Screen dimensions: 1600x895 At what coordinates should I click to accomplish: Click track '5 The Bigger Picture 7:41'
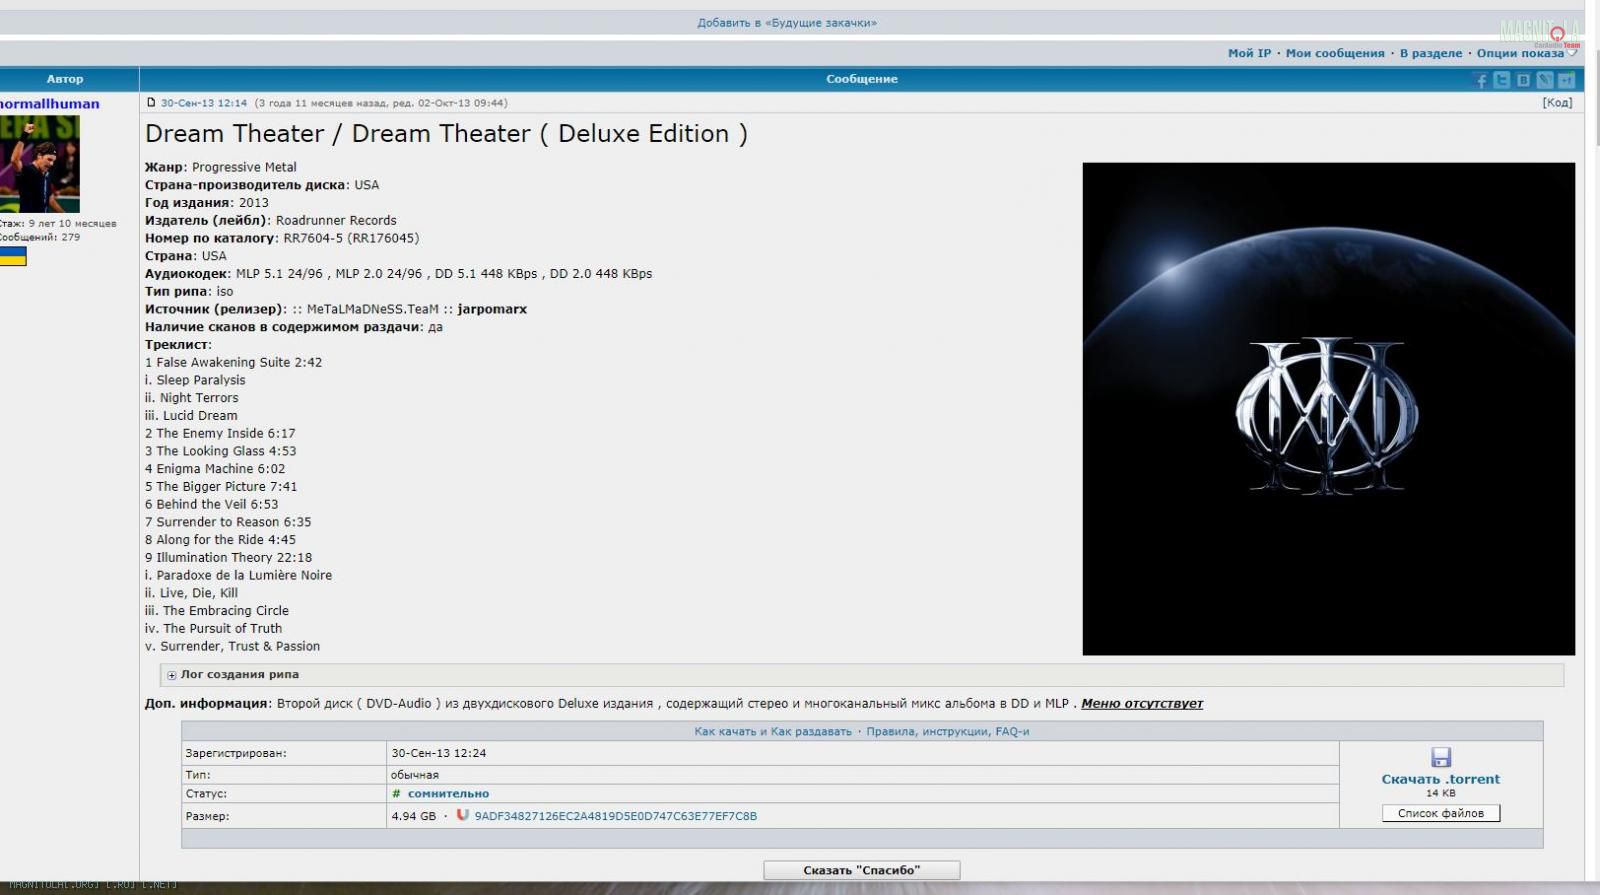point(221,487)
